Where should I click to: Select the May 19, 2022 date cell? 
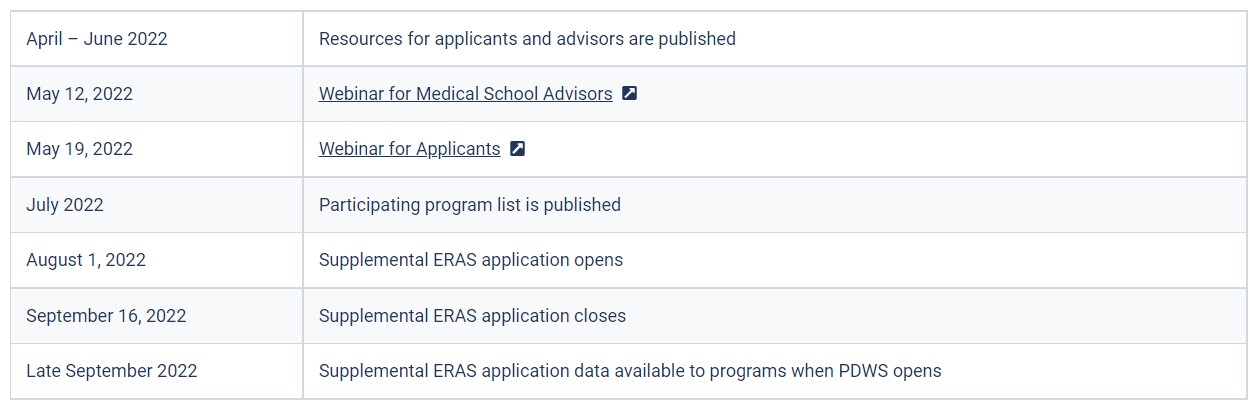pyautogui.click(x=157, y=149)
